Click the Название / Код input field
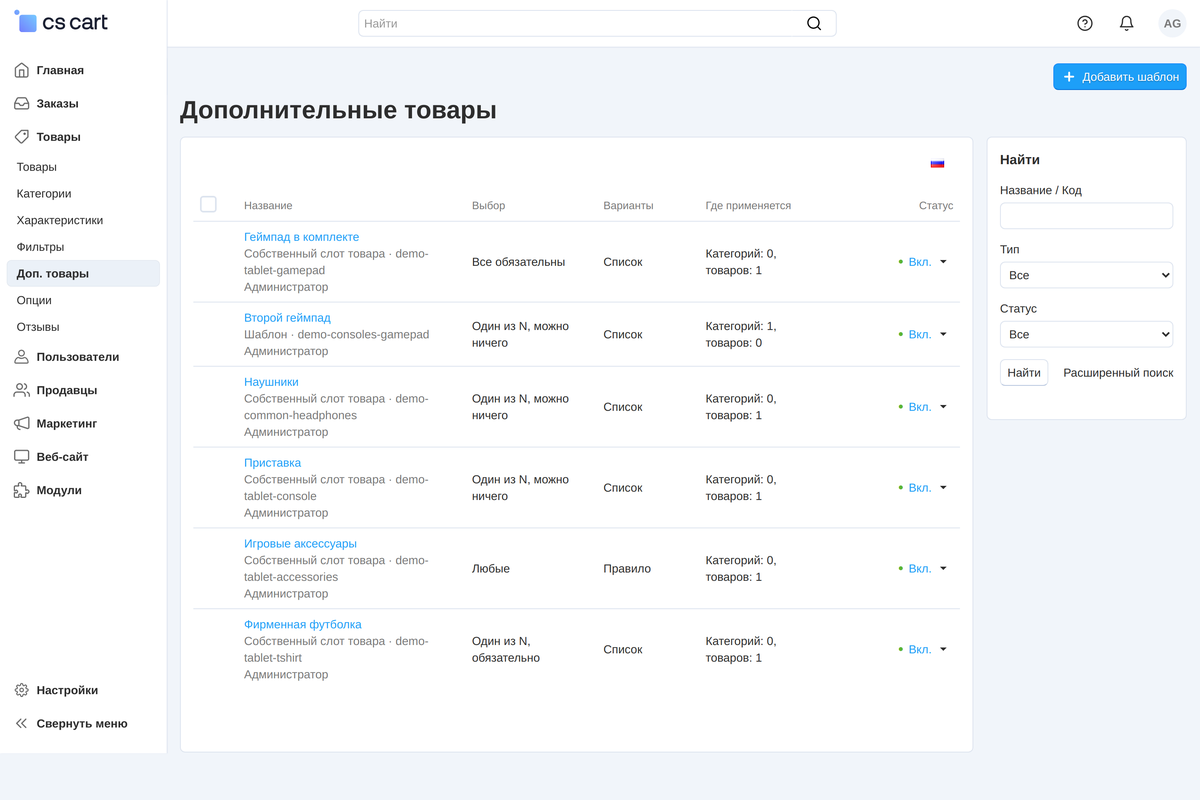 point(1086,216)
